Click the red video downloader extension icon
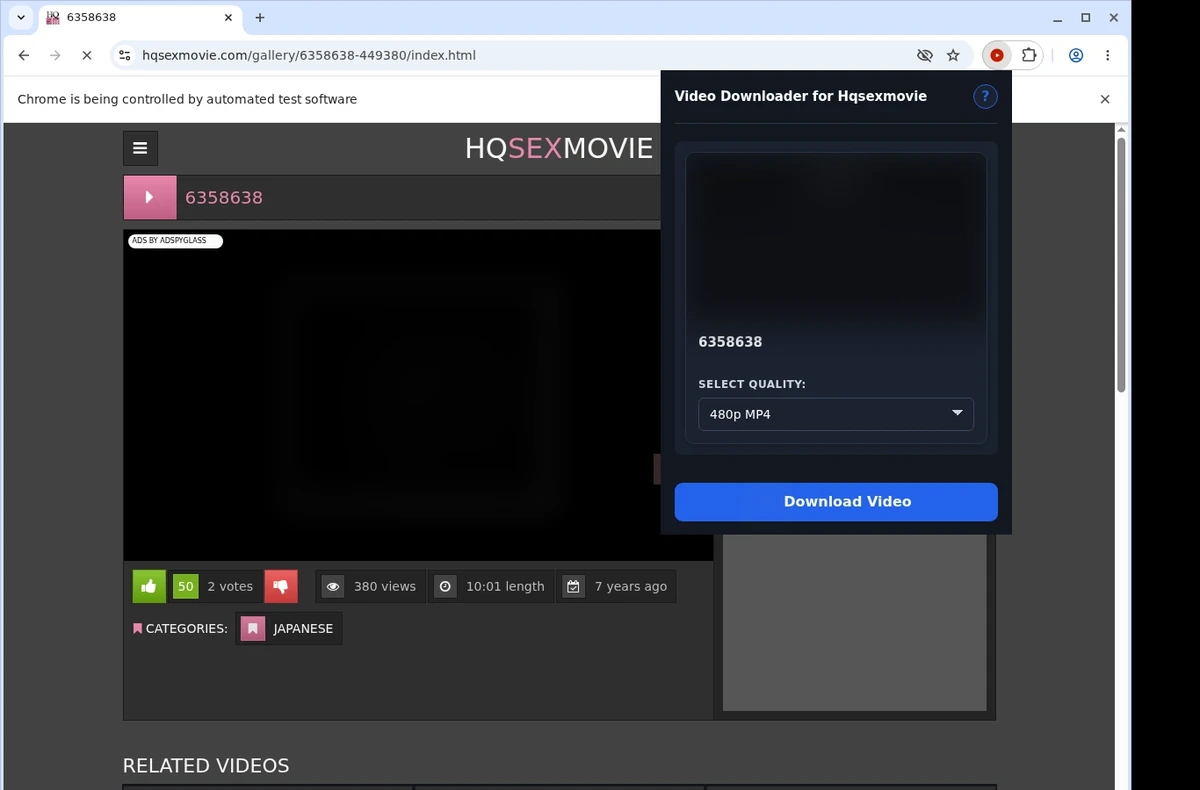This screenshot has width=1200, height=790. tap(997, 56)
